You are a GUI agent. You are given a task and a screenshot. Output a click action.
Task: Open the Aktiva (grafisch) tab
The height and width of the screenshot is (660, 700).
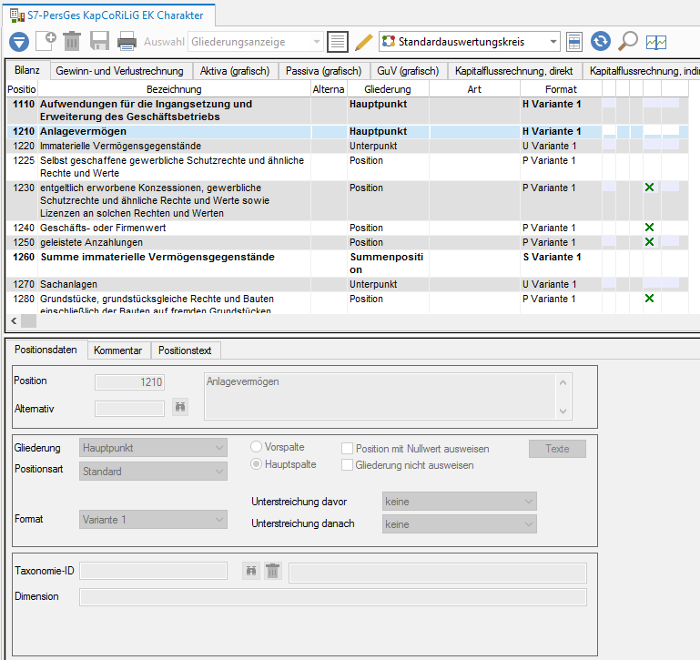click(235, 71)
